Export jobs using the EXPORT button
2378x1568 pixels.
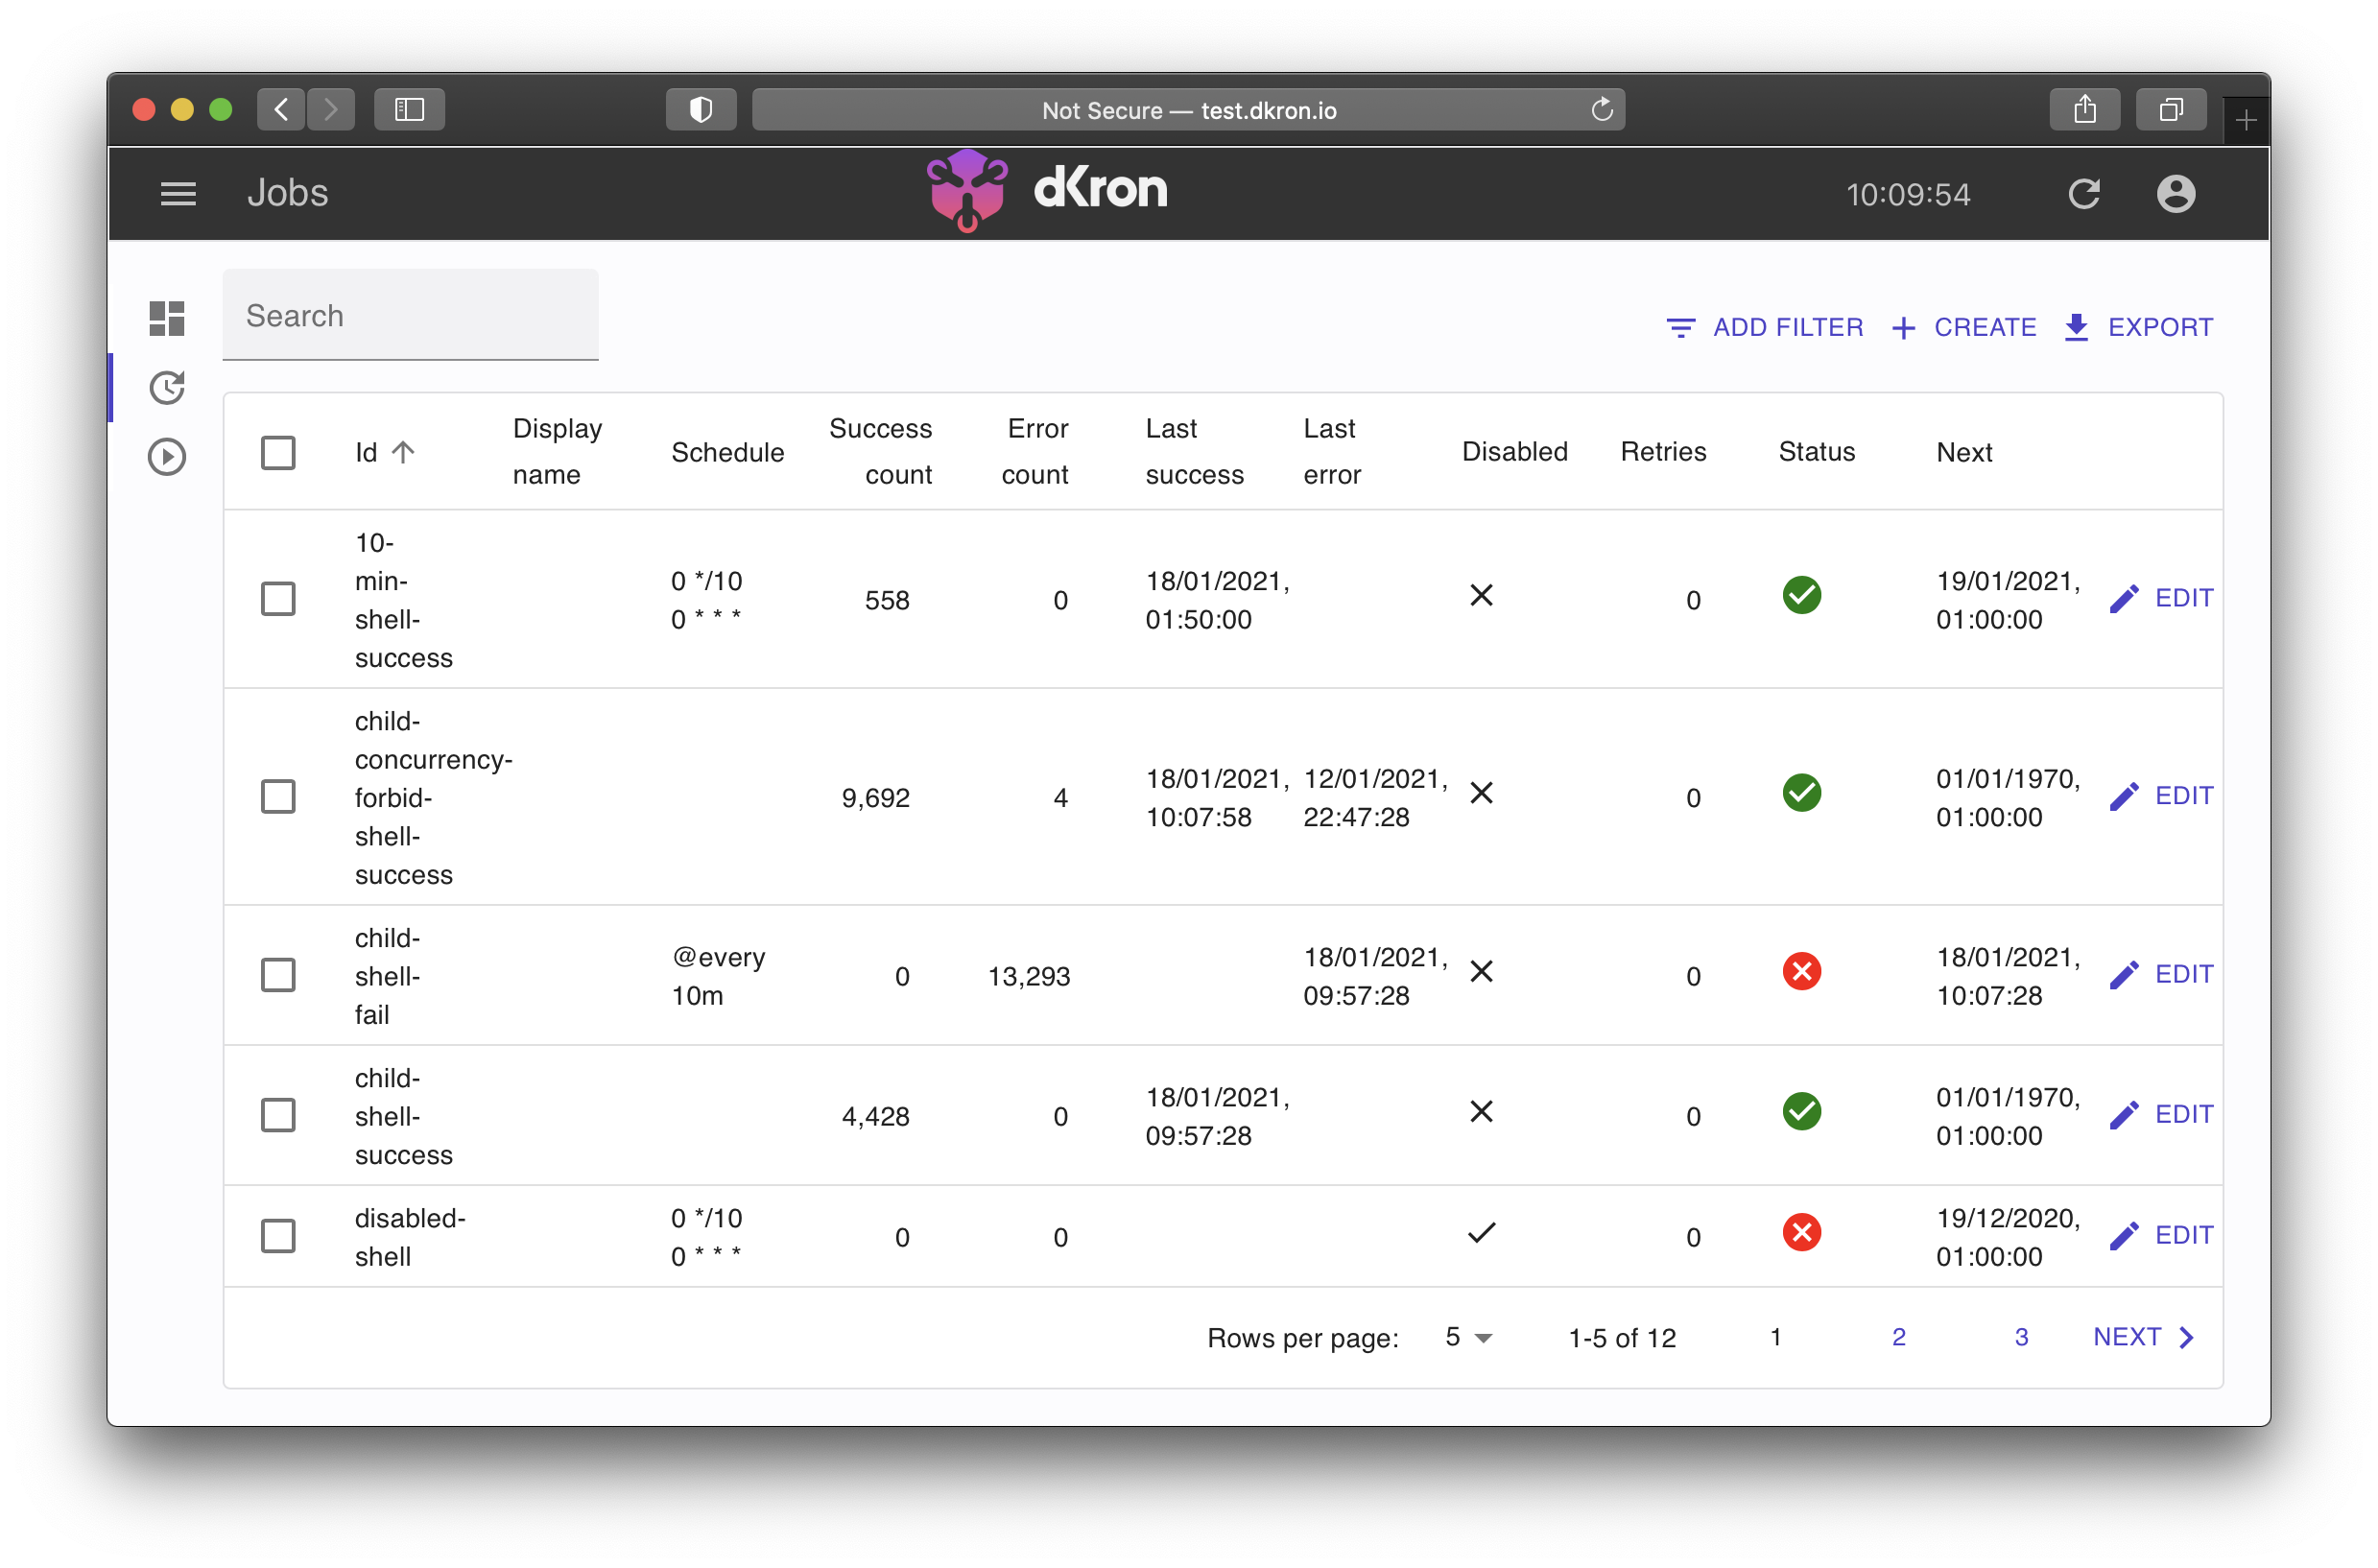click(2138, 327)
